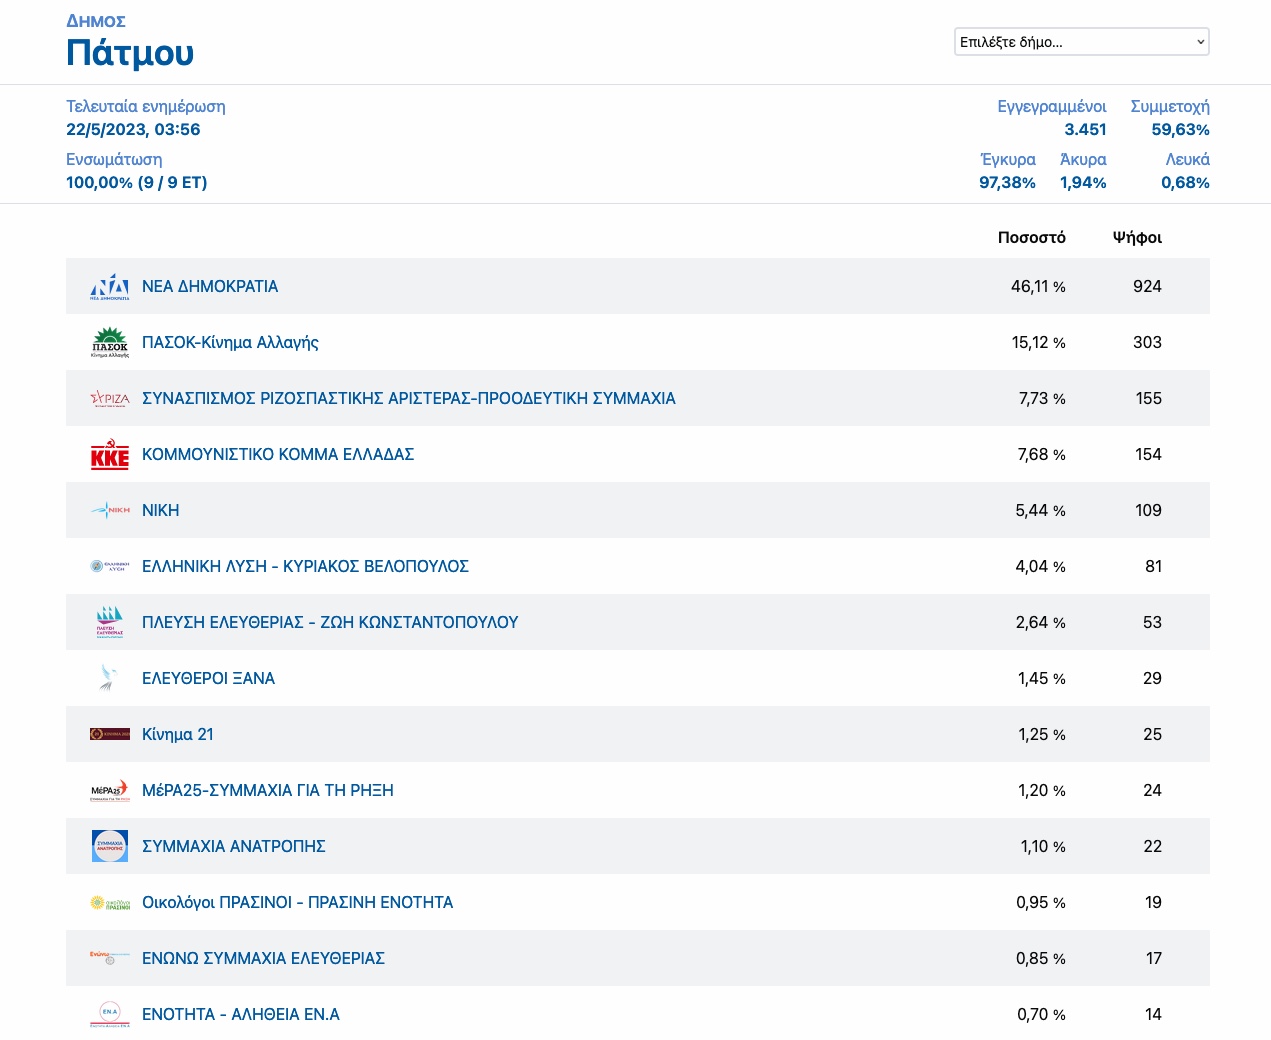Click the red KKE logo
1271x1040 pixels.
(110, 454)
